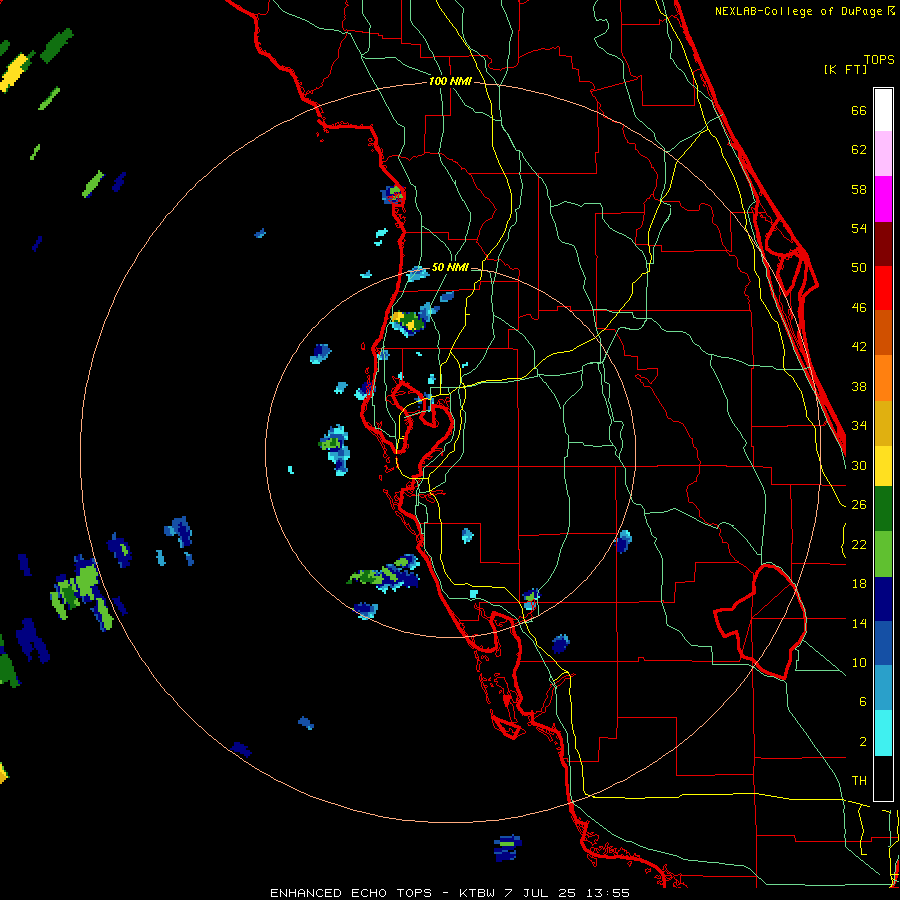This screenshot has height=900, width=900.
Task: Select the cyan swatch between 6 and 2
Action: (x=883, y=734)
